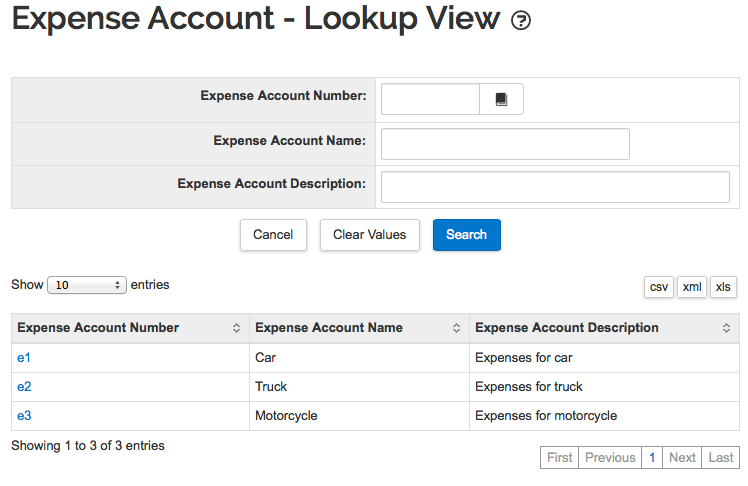
Task: Select the Car name cell
Action: tap(359, 358)
